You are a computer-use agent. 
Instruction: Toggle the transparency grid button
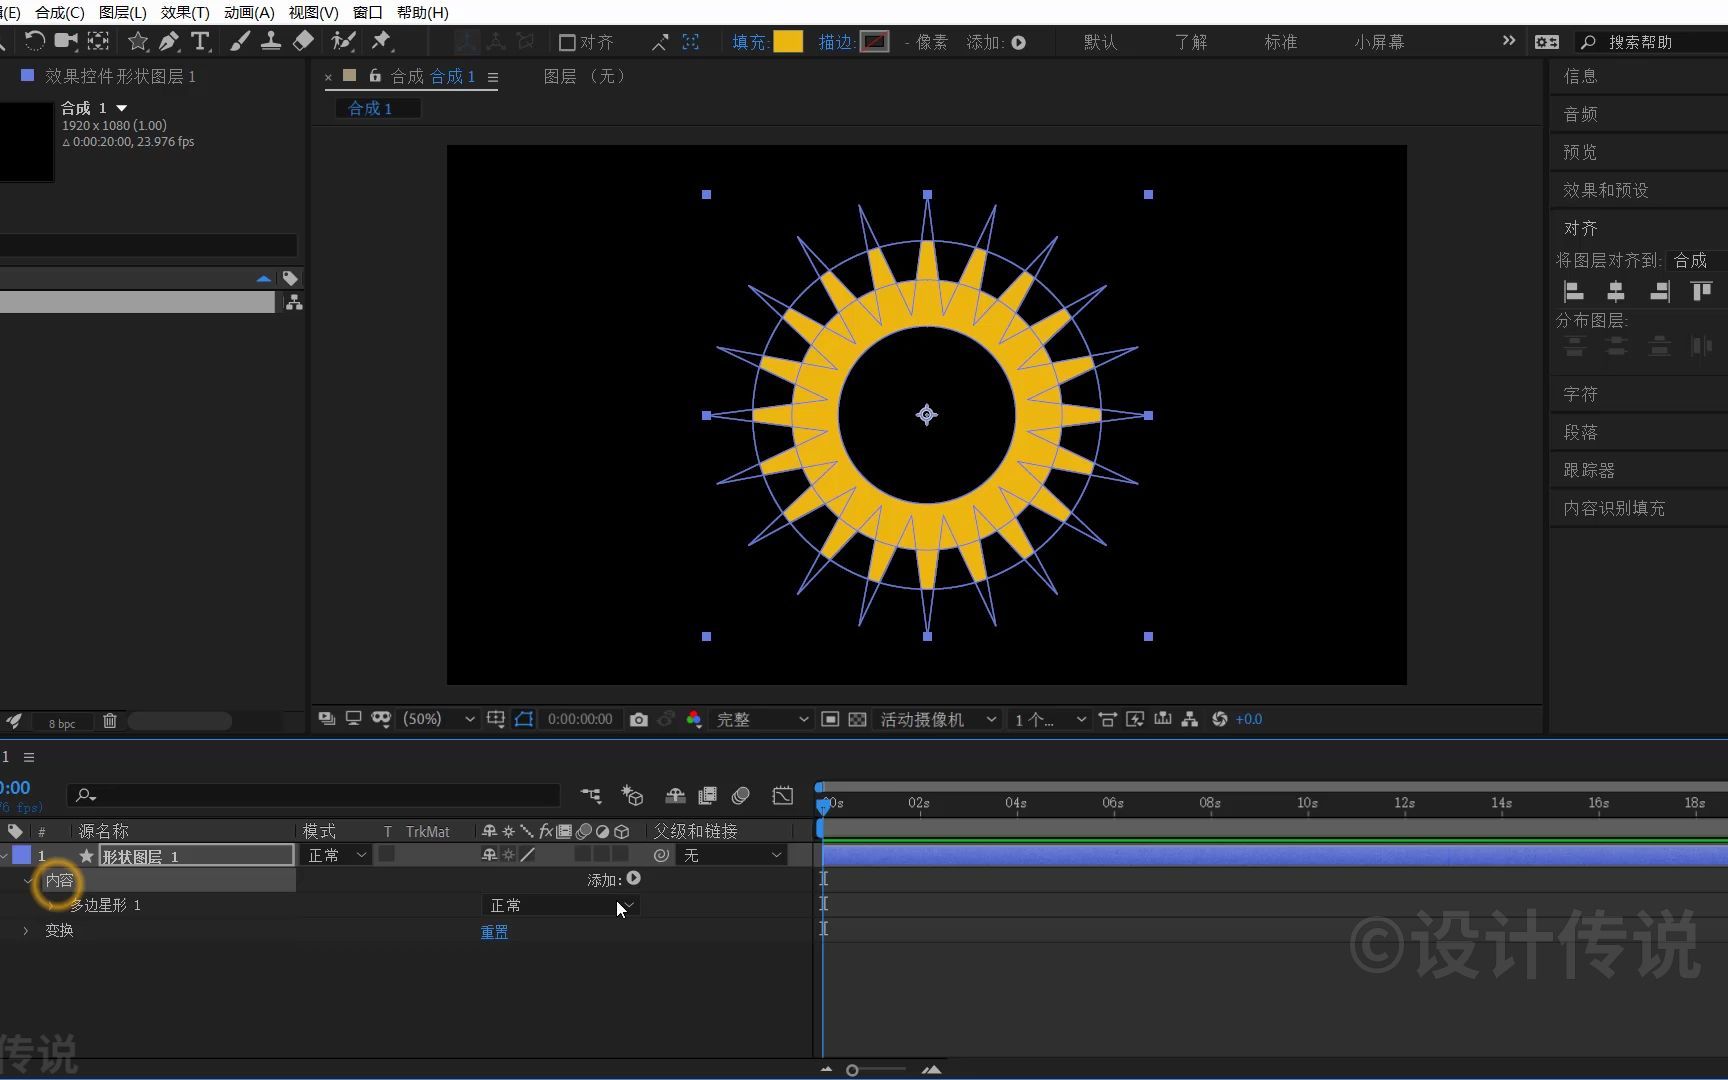point(857,719)
